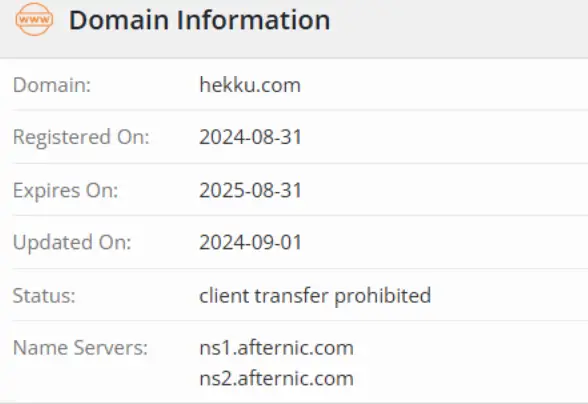Screen dimensions: 588x404
Task: Click the Expires On: label
Action: tap(66, 191)
